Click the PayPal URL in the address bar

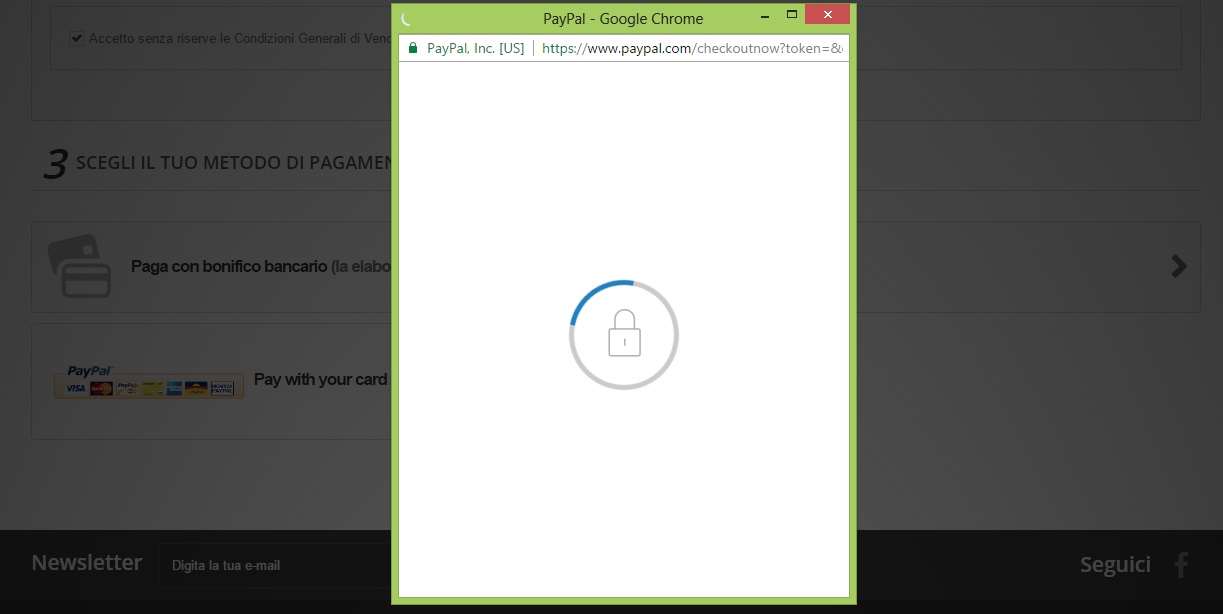coord(692,48)
